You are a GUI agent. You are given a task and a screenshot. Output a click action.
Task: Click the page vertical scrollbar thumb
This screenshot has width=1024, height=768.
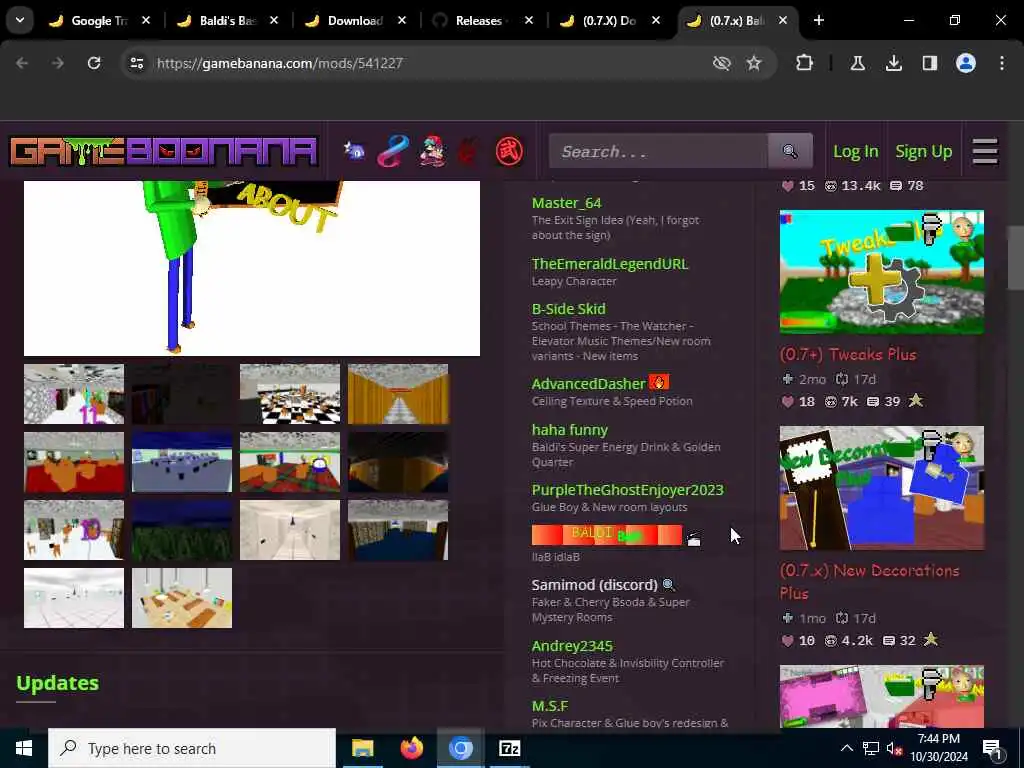tap(1016, 258)
